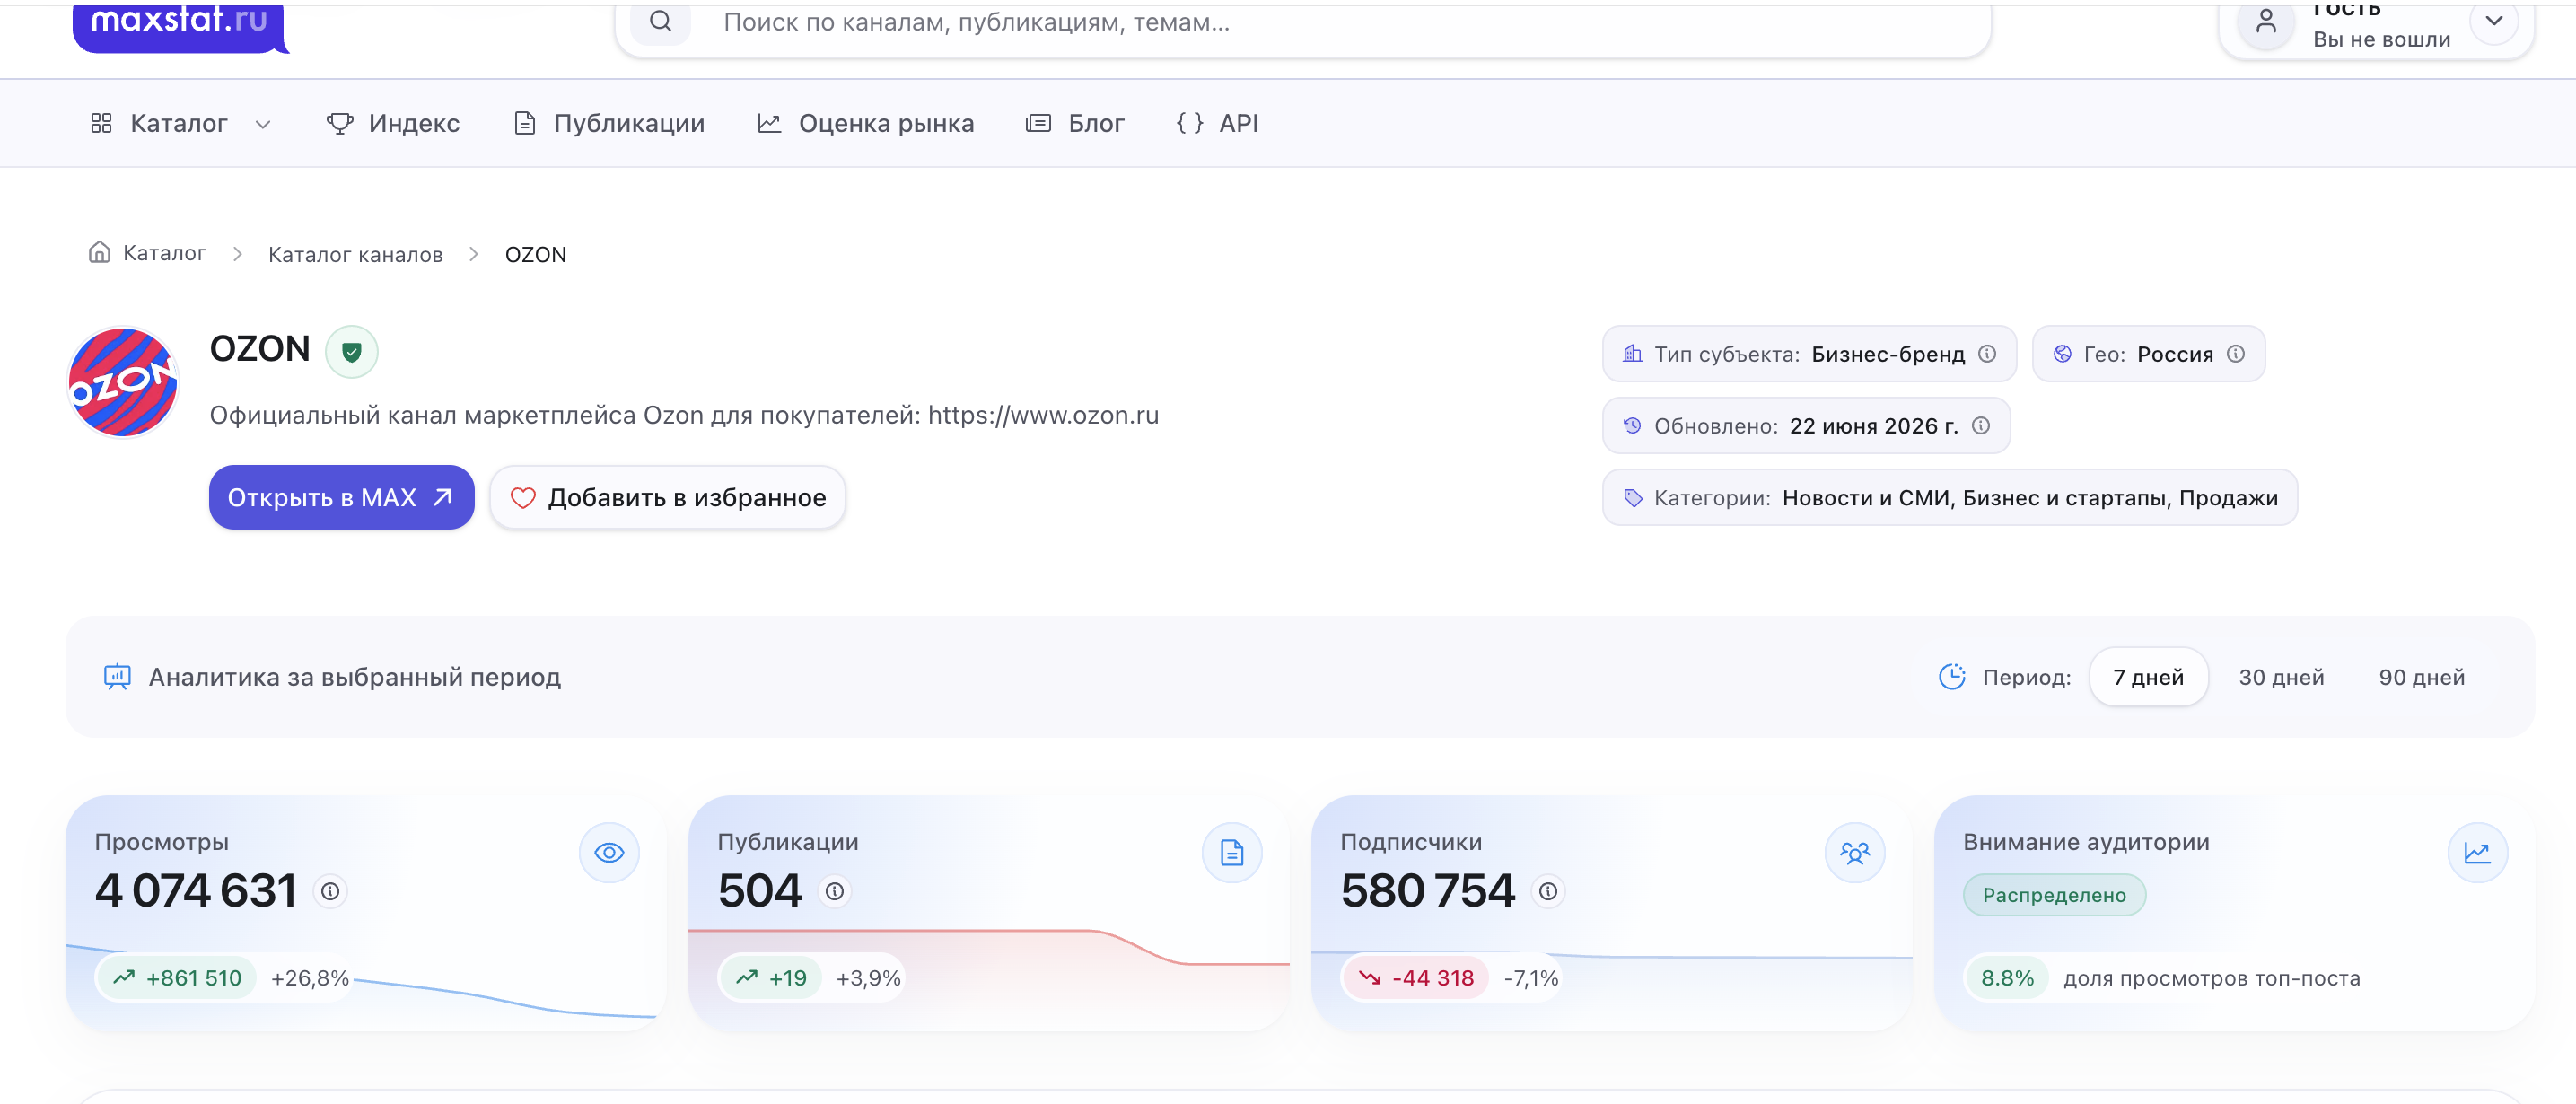The height and width of the screenshot is (1104, 2576).
Task: Click the Распределено status badge
Action: click(2054, 895)
